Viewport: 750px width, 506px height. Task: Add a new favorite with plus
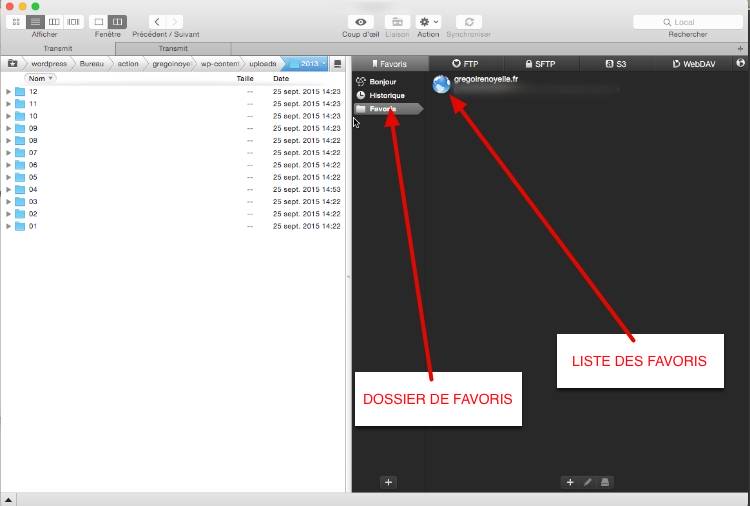tap(570, 482)
